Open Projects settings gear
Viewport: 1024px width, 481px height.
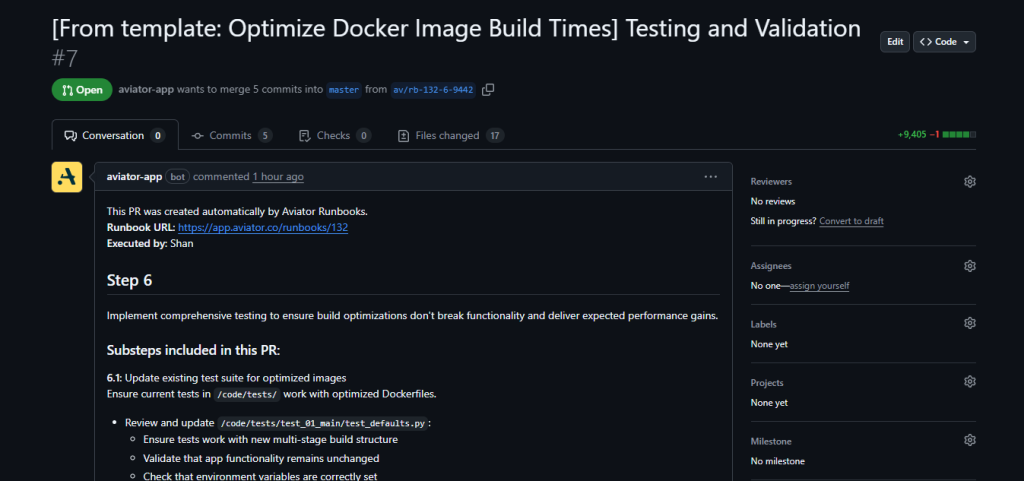969,382
